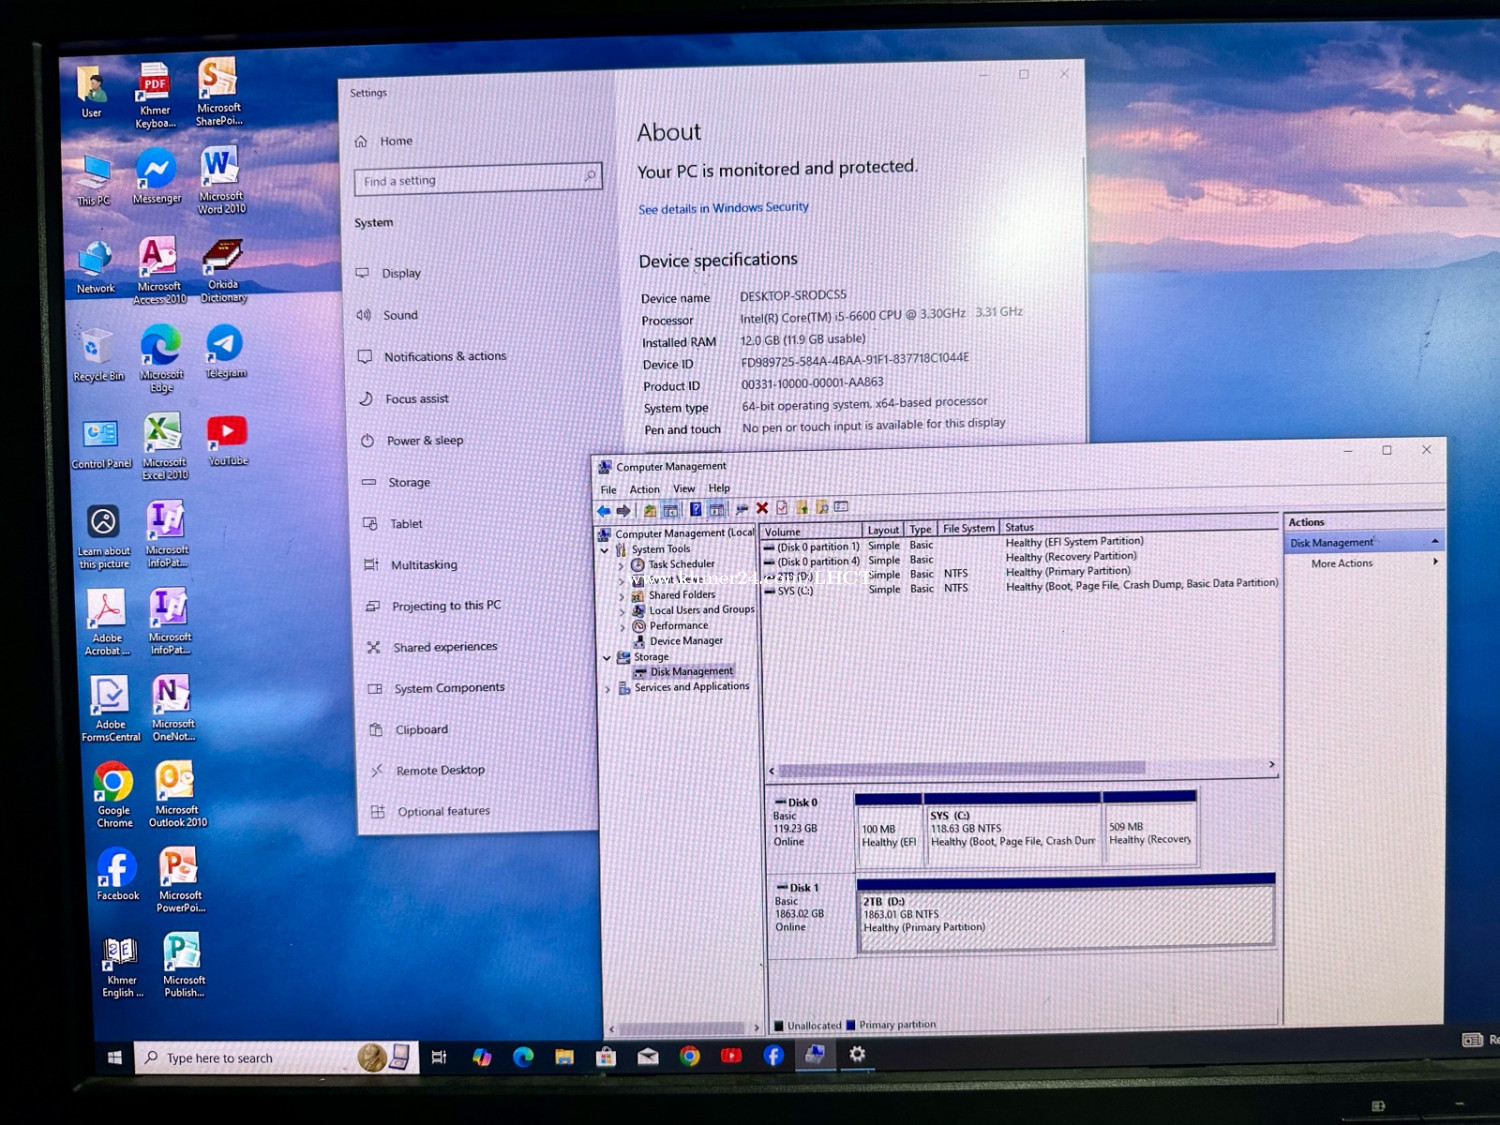Image resolution: width=1500 pixels, height=1125 pixels.
Task: Expand More Actions submenu arrow
Action: (1435, 562)
